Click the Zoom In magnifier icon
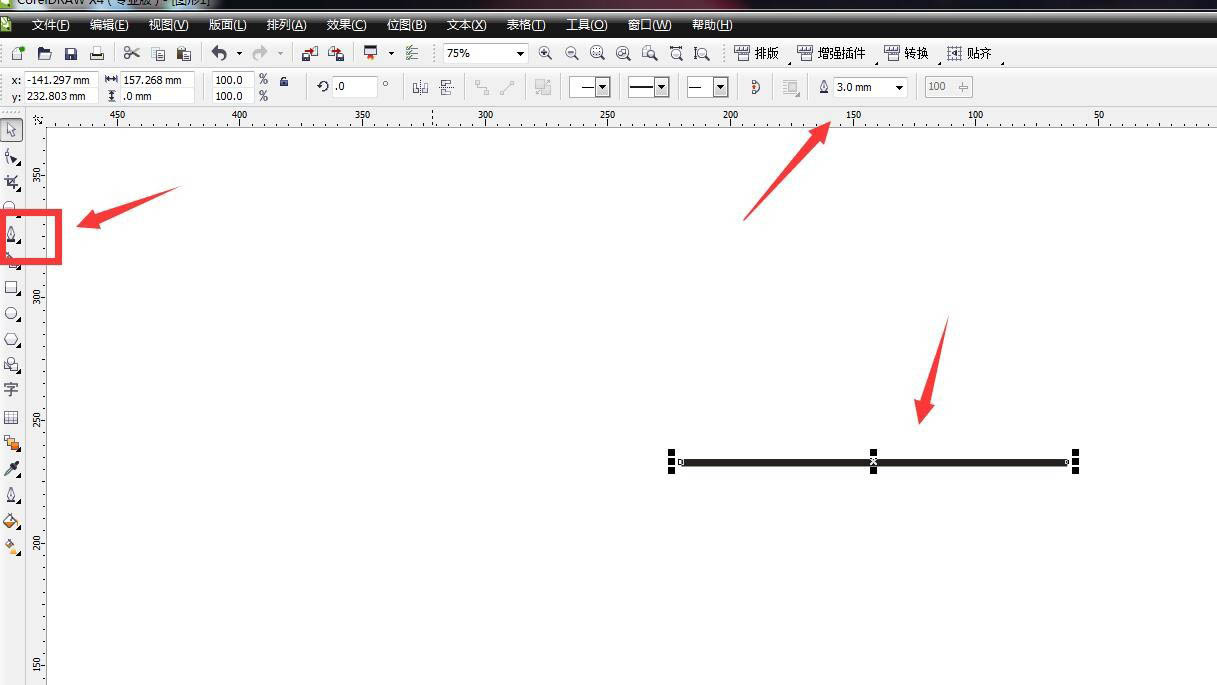This screenshot has width=1217, height=685. click(x=545, y=53)
